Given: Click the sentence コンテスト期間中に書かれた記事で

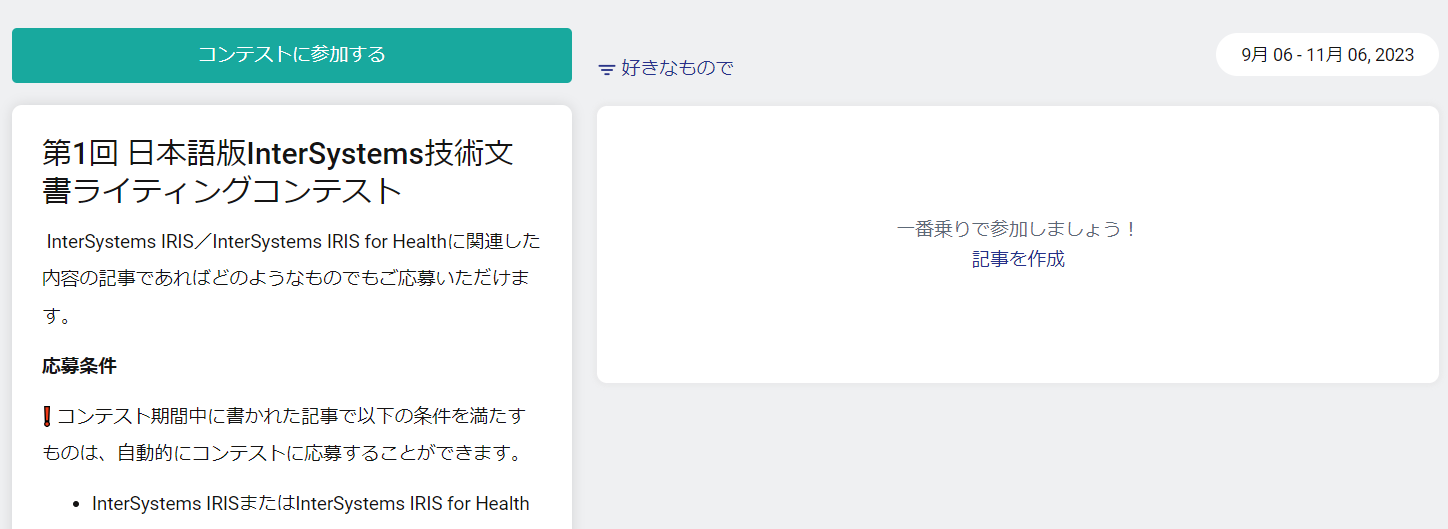Looking at the screenshot, I should 284,434.
